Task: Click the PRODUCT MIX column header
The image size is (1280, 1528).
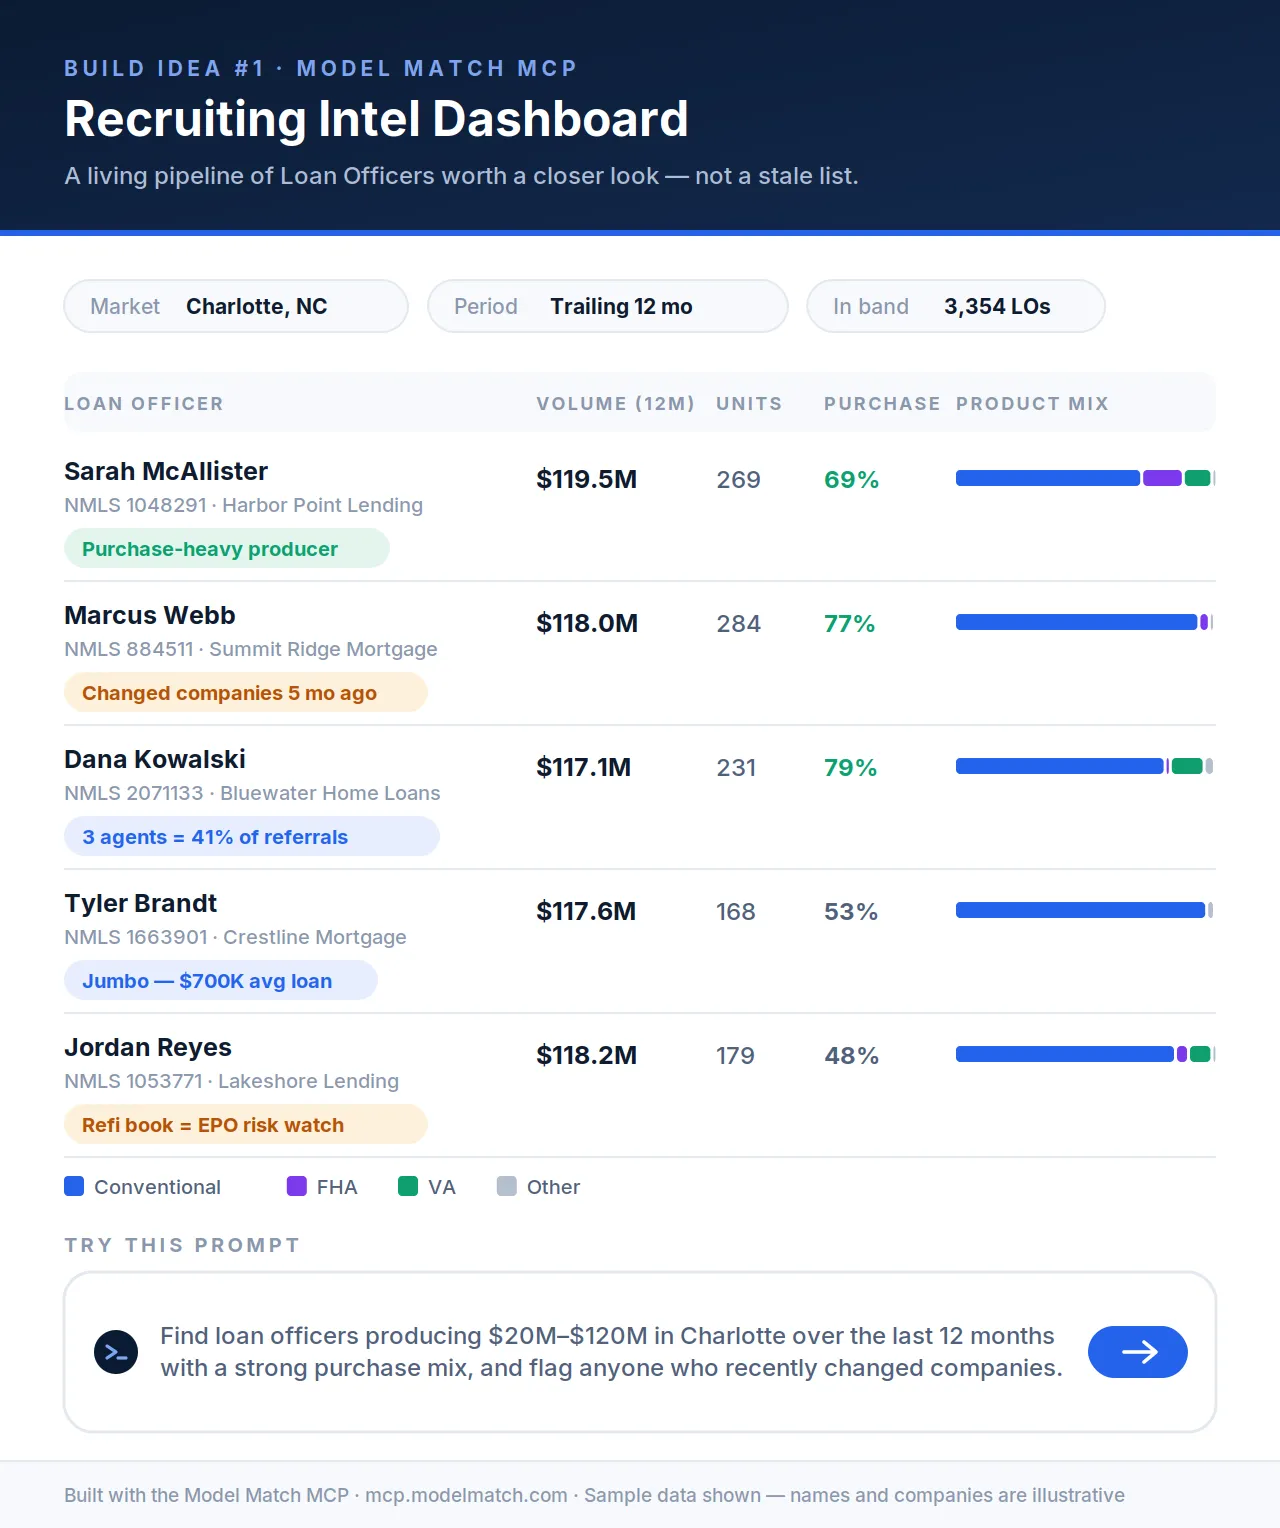Action: [1032, 403]
